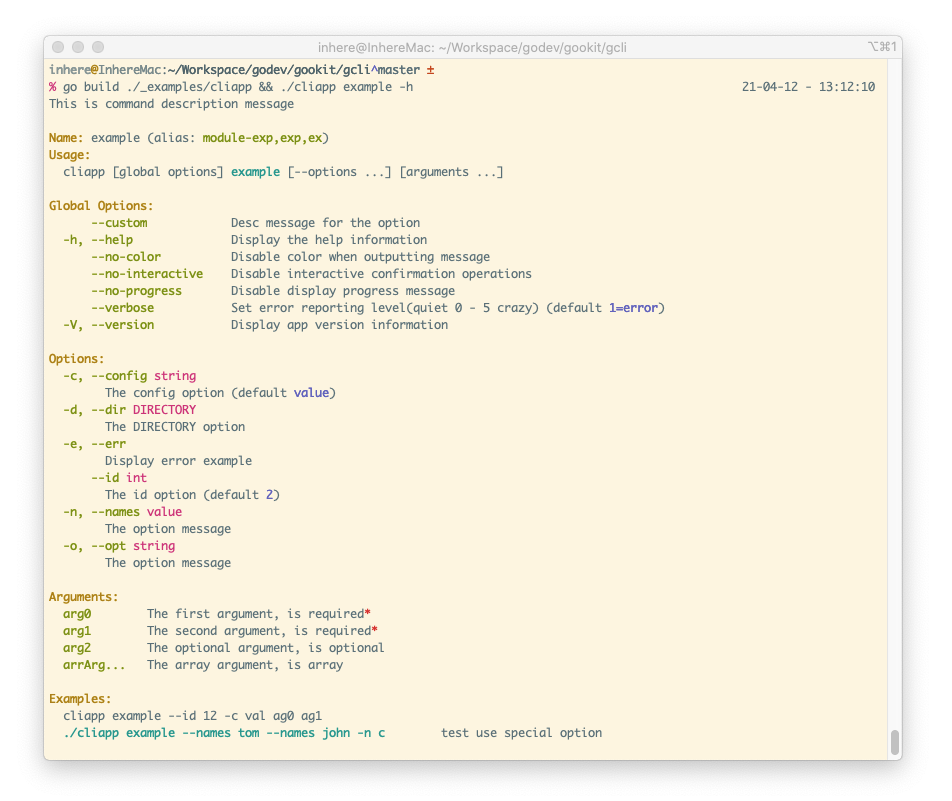Click the green zoom traffic light button
The width and height of the screenshot is (952, 801).
[96, 46]
